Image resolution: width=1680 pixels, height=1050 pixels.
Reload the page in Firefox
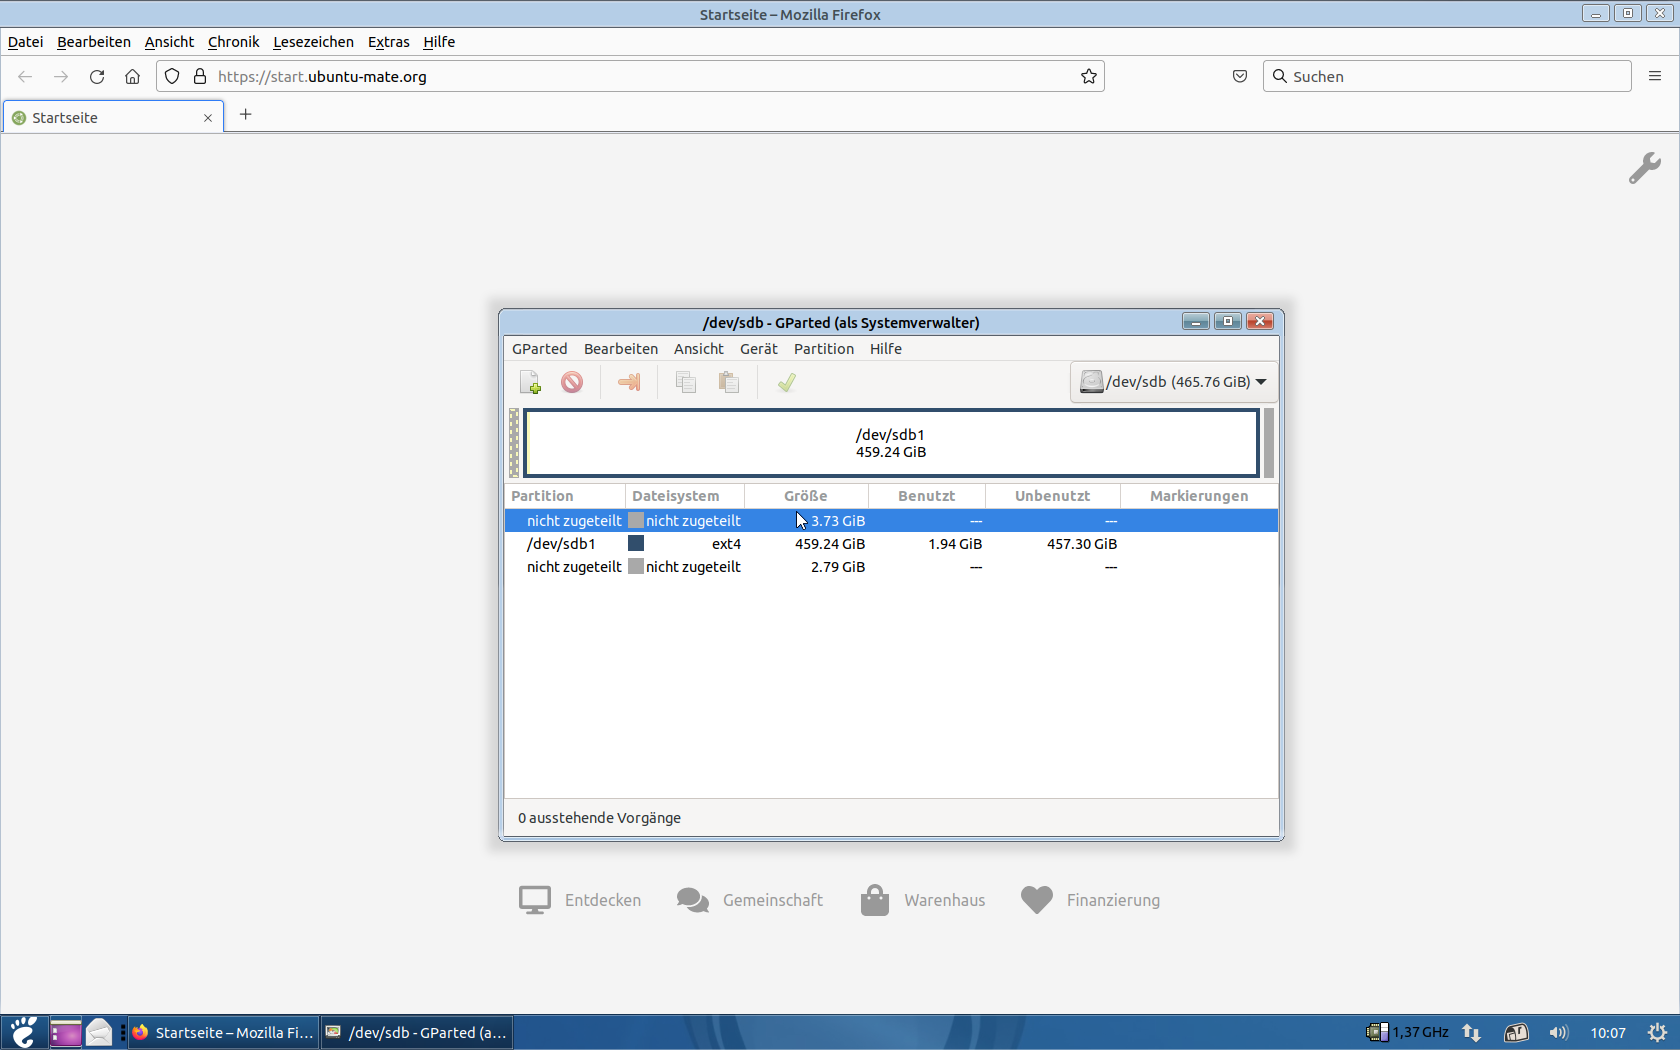(x=97, y=77)
